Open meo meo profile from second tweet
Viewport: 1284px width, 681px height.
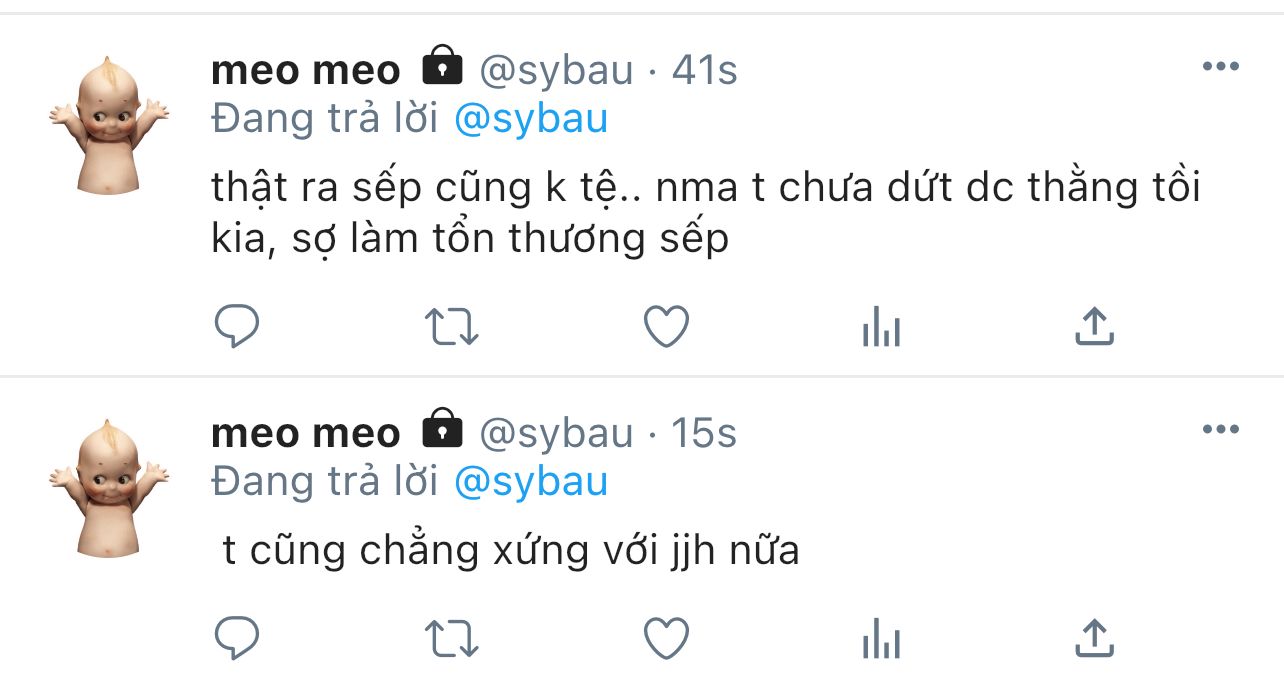click(x=306, y=433)
